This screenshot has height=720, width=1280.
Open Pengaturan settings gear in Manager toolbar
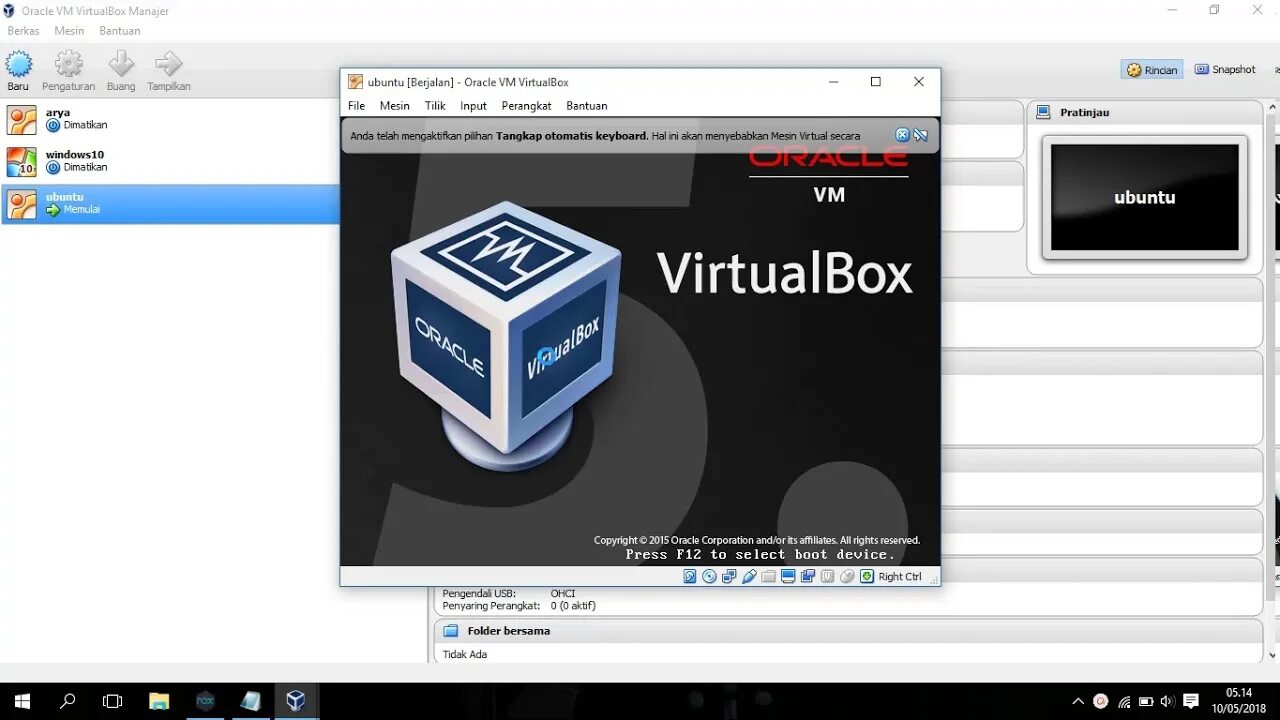click(x=69, y=64)
